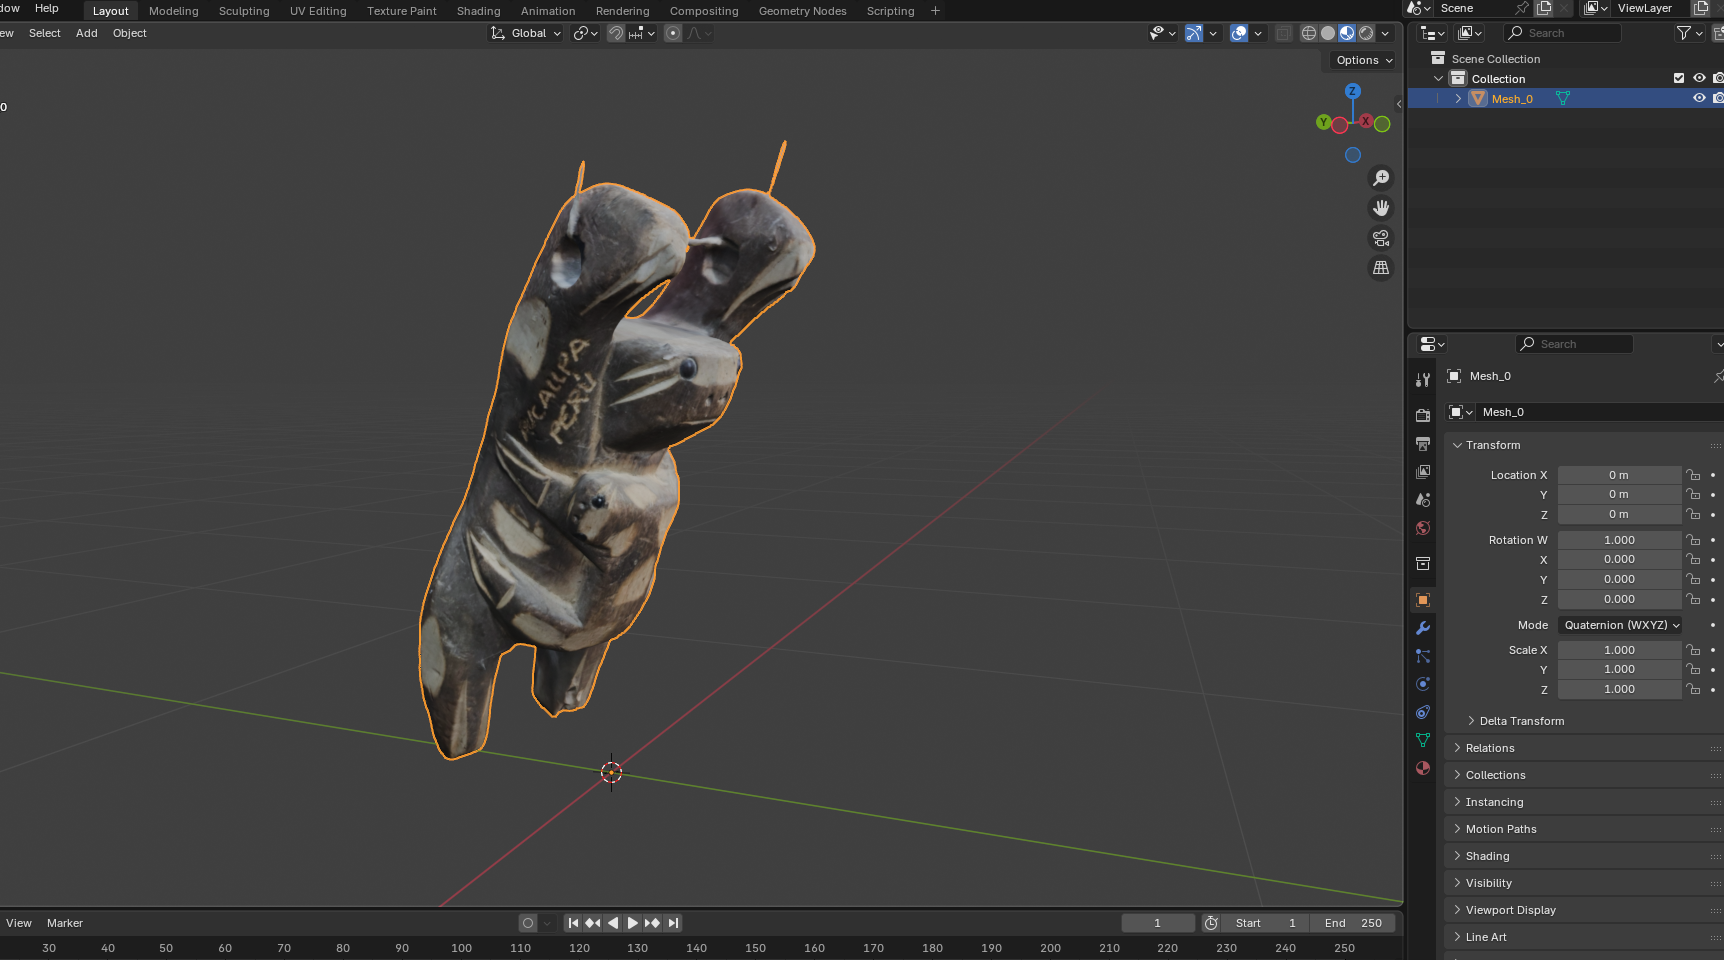This screenshot has width=1724, height=960.
Task: Hide Mesh_0 using its eye icon
Action: (1698, 98)
